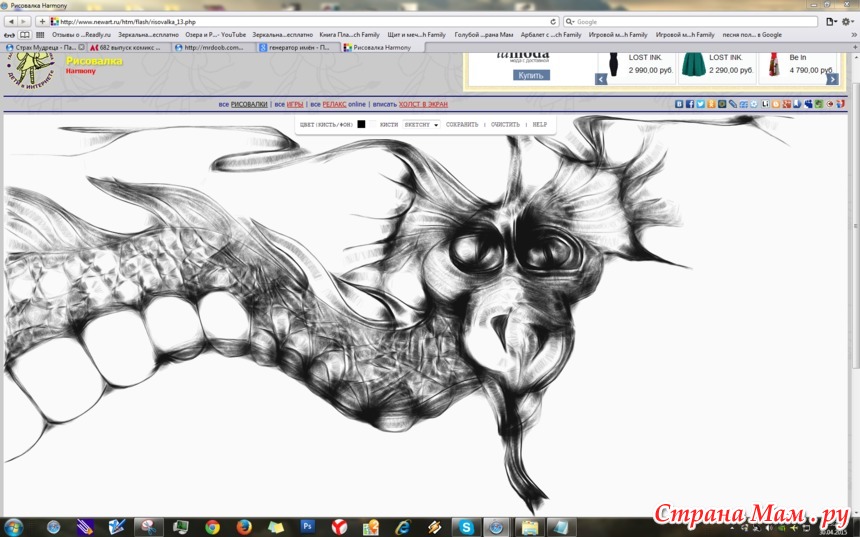This screenshot has width=860, height=537.
Task: Go back with the browser back arrow
Action: pyautogui.click(x=10, y=21)
